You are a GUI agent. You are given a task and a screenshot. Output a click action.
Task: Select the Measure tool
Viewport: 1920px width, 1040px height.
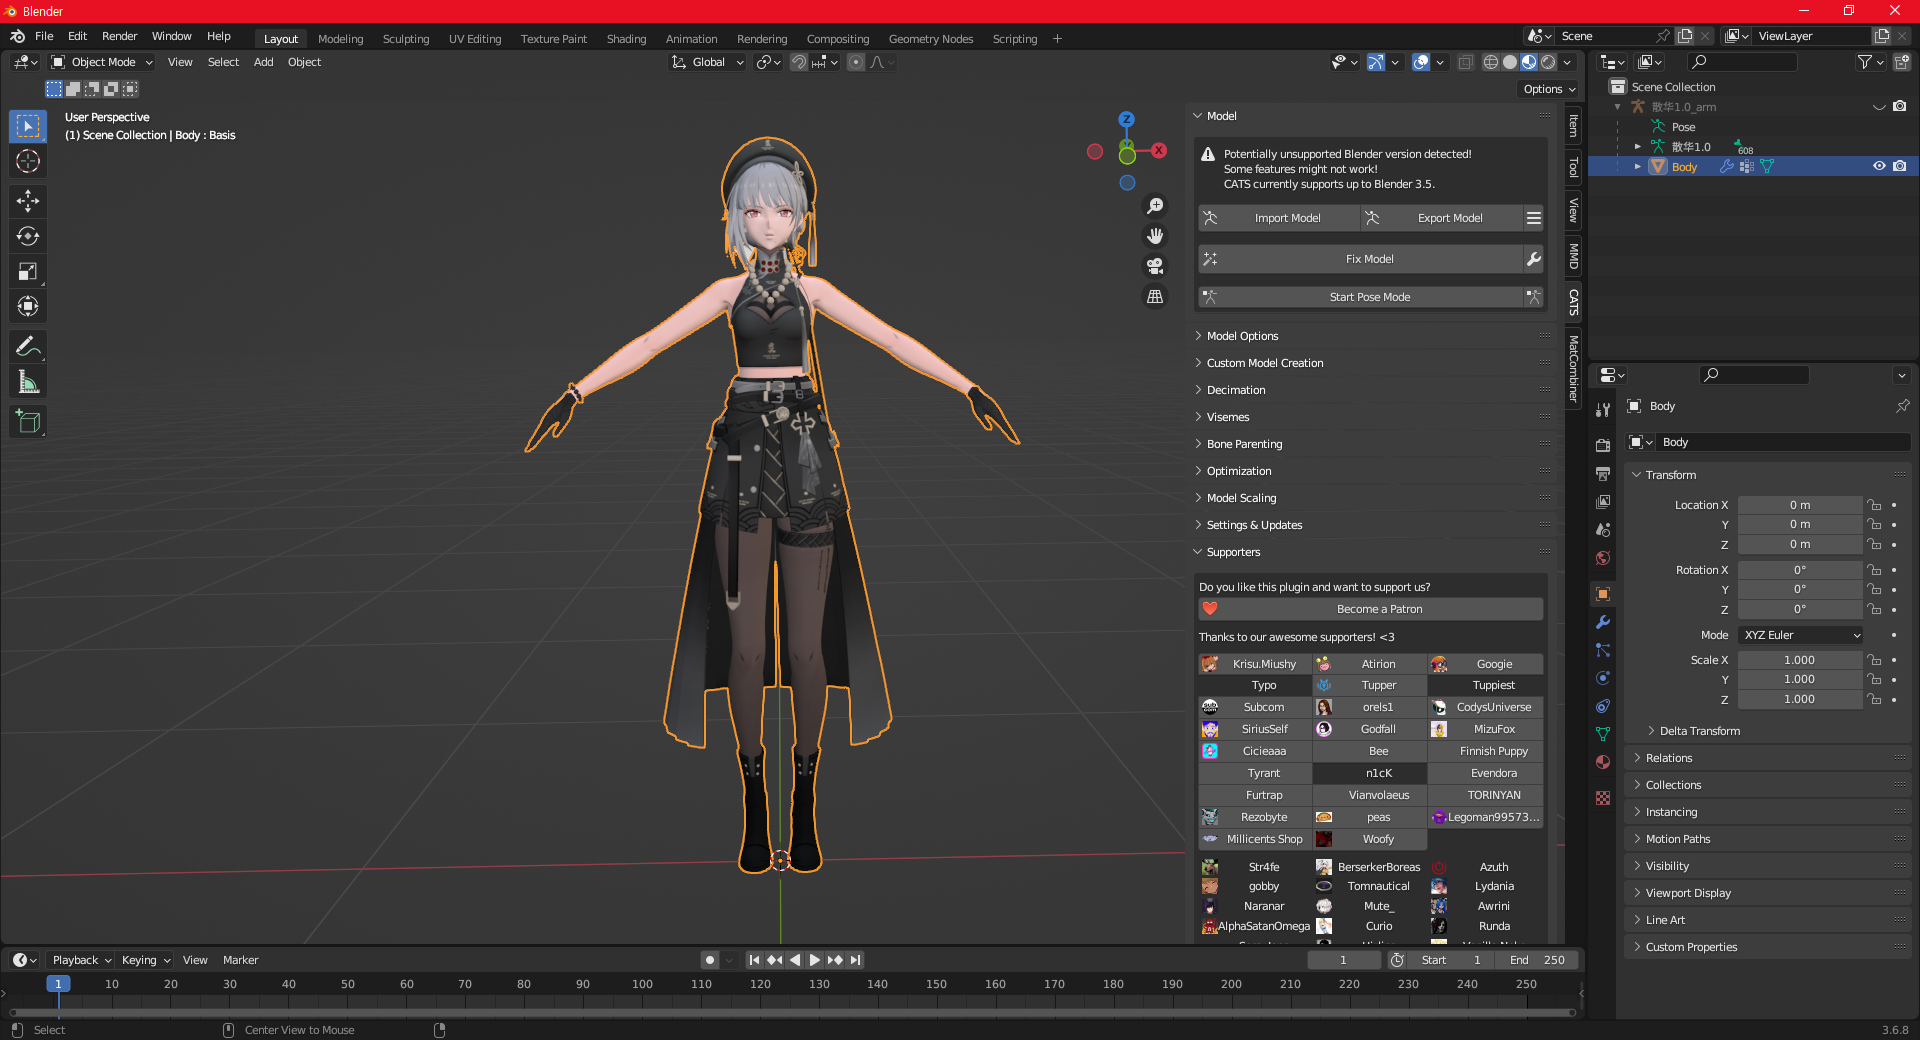pyautogui.click(x=28, y=381)
